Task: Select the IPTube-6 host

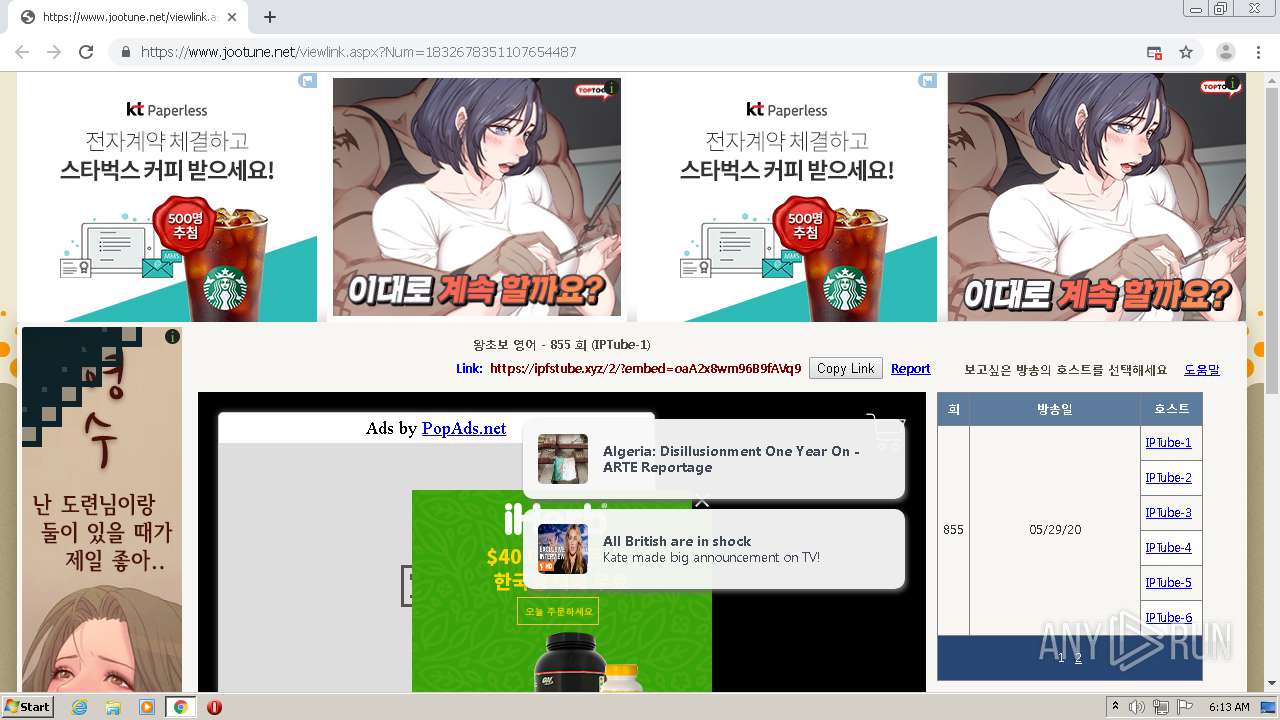Action: (1168, 618)
